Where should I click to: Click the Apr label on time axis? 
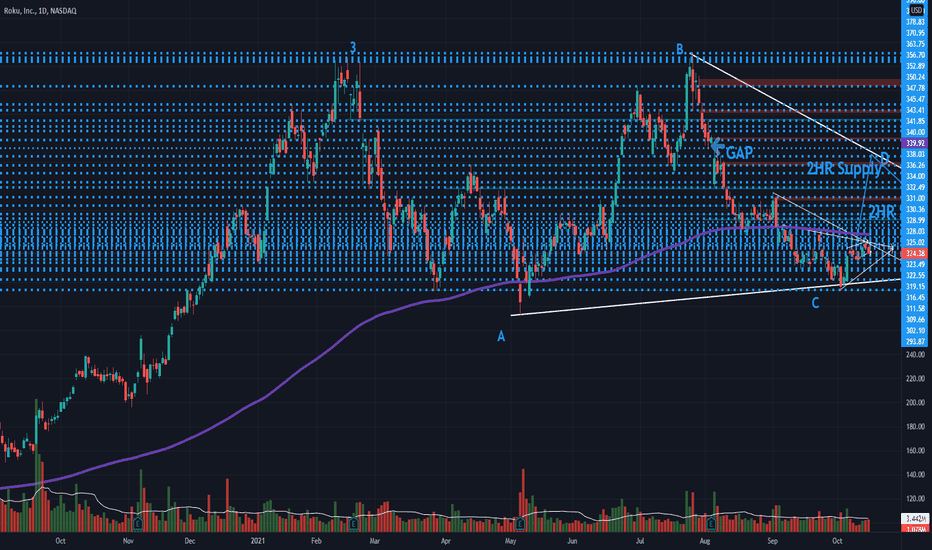[446, 541]
